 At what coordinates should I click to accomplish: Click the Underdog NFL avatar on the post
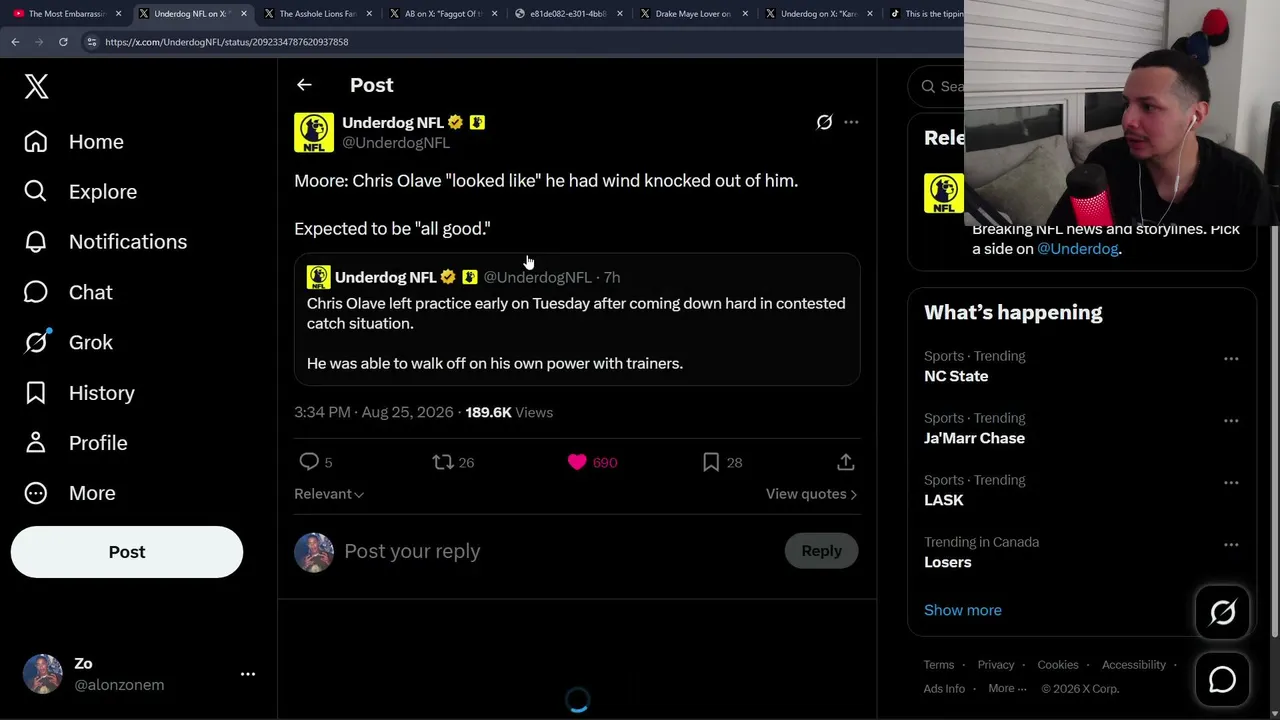coord(314,133)
